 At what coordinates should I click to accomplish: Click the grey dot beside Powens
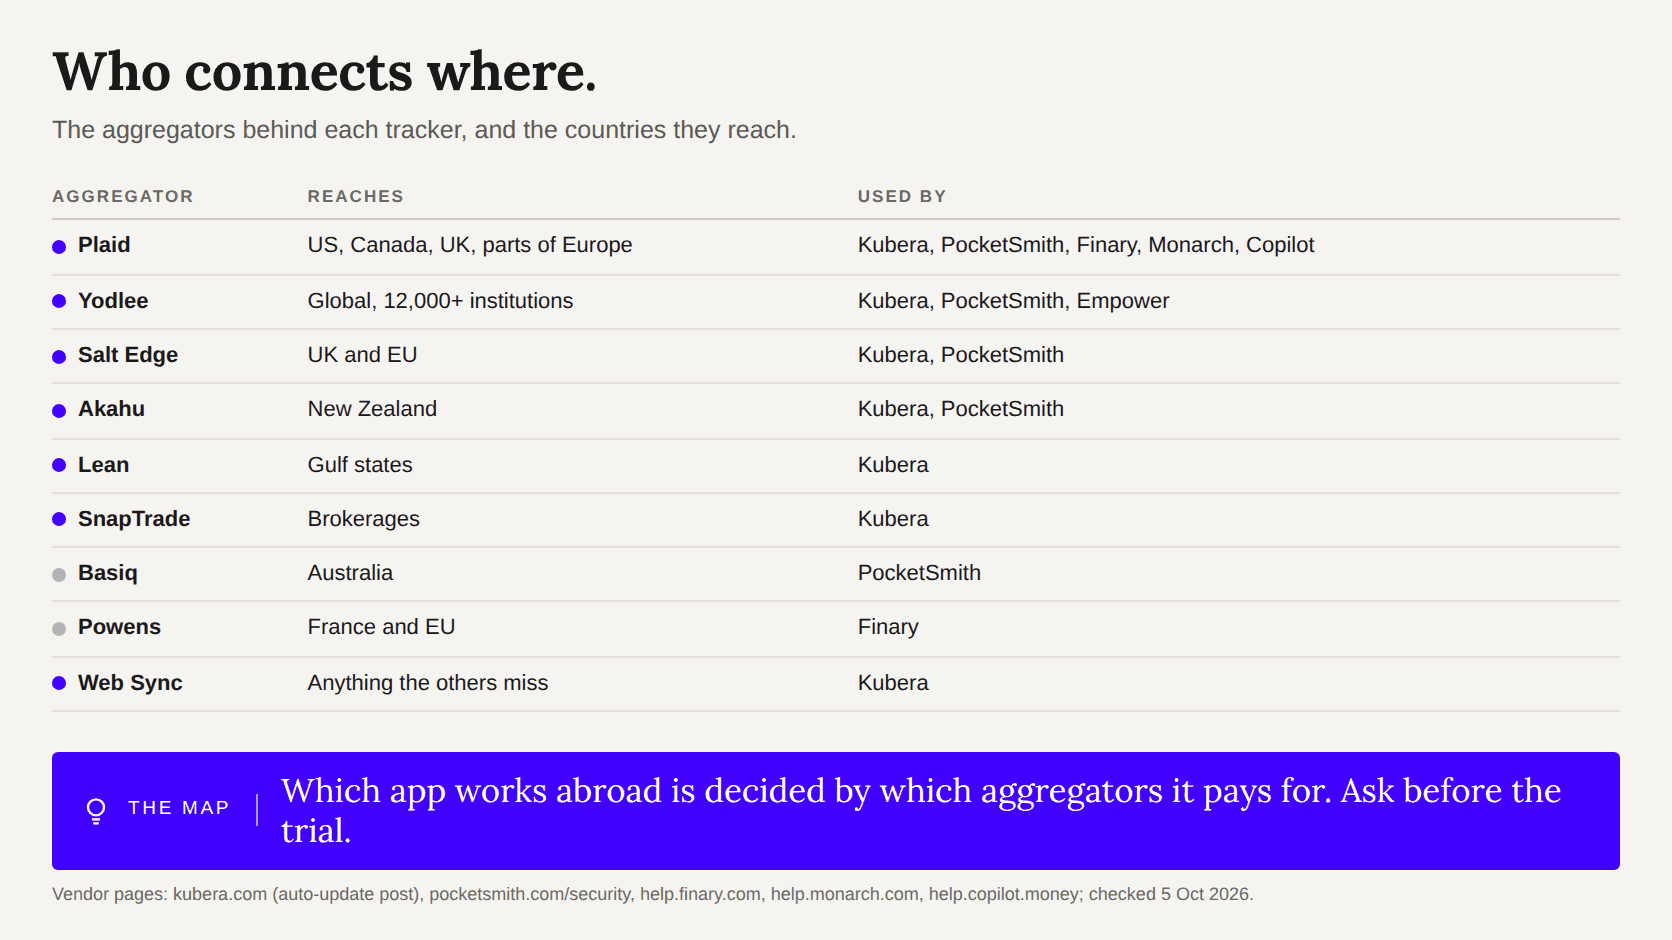(x=59, y=629)
